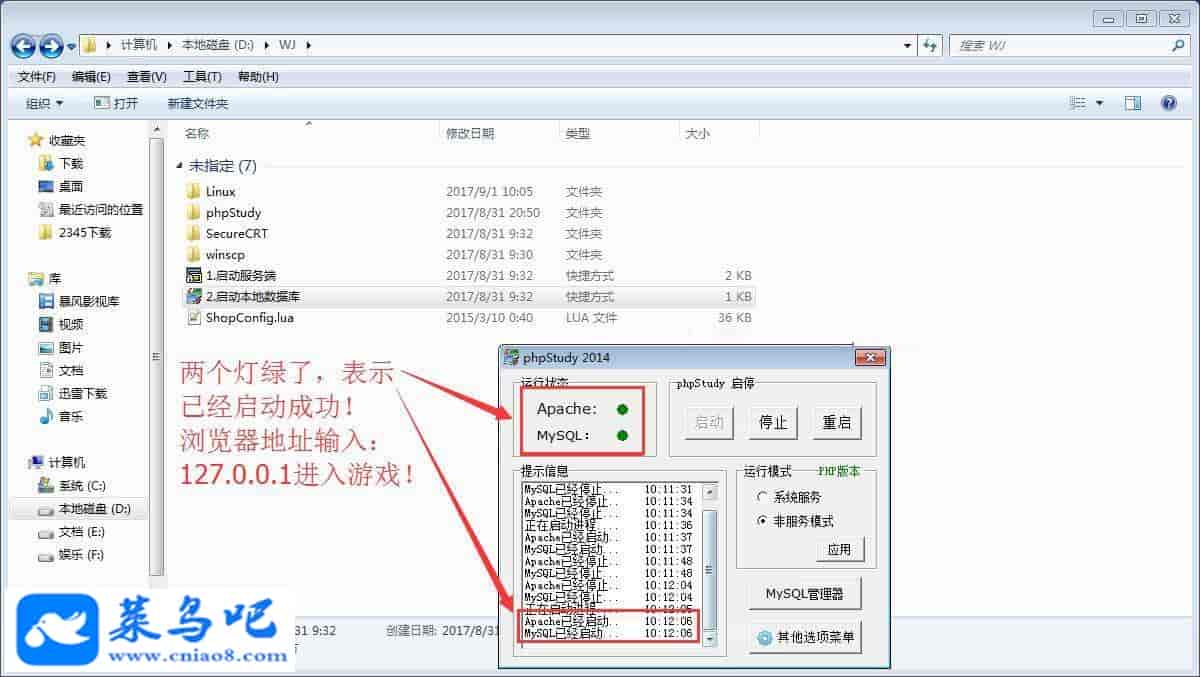Image resolution: width=1200 pixels, height=677 pixels.
Task: Open the 帮助(H) menu
Action: [258, 77]
